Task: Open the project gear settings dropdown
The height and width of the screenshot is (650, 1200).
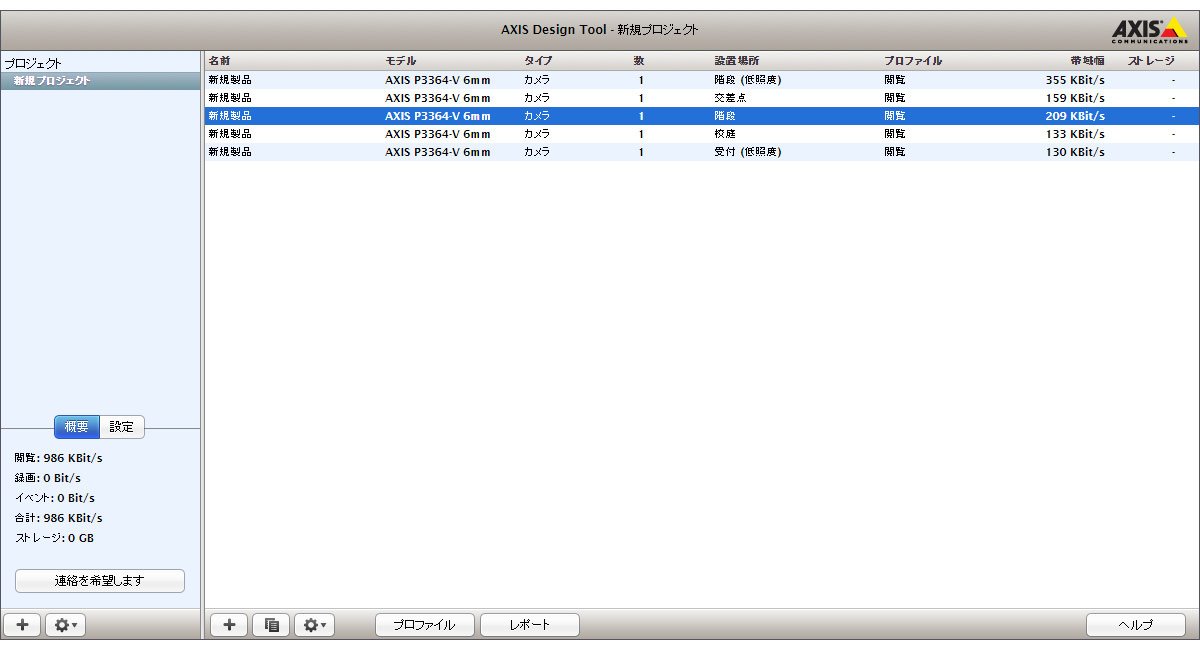Action: [x=67, y=625]
